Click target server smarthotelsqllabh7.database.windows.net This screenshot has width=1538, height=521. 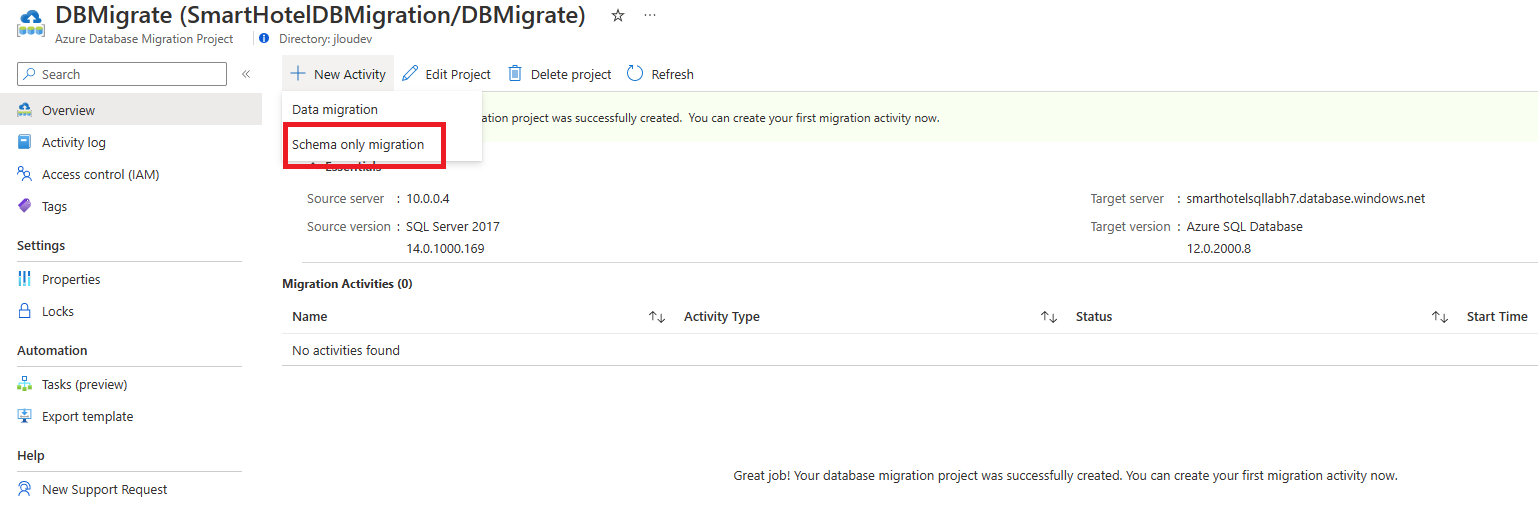pos(1305,198)
